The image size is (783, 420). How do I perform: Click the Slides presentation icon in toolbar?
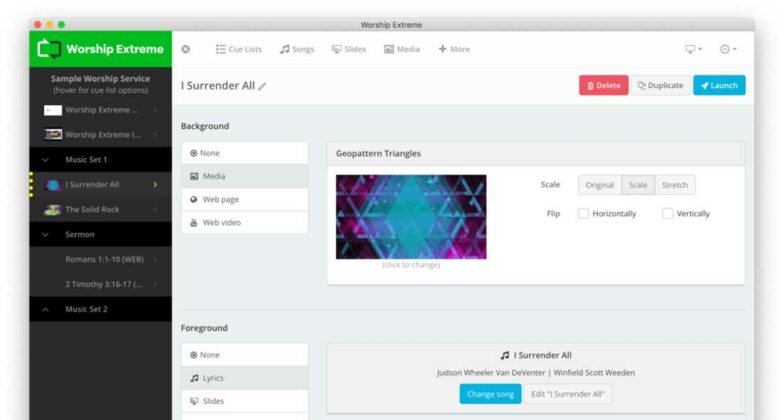click(337, 49)
